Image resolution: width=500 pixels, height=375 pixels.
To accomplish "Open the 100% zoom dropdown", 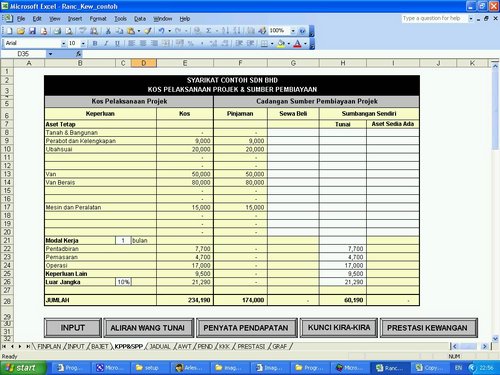I will (293, 31).
